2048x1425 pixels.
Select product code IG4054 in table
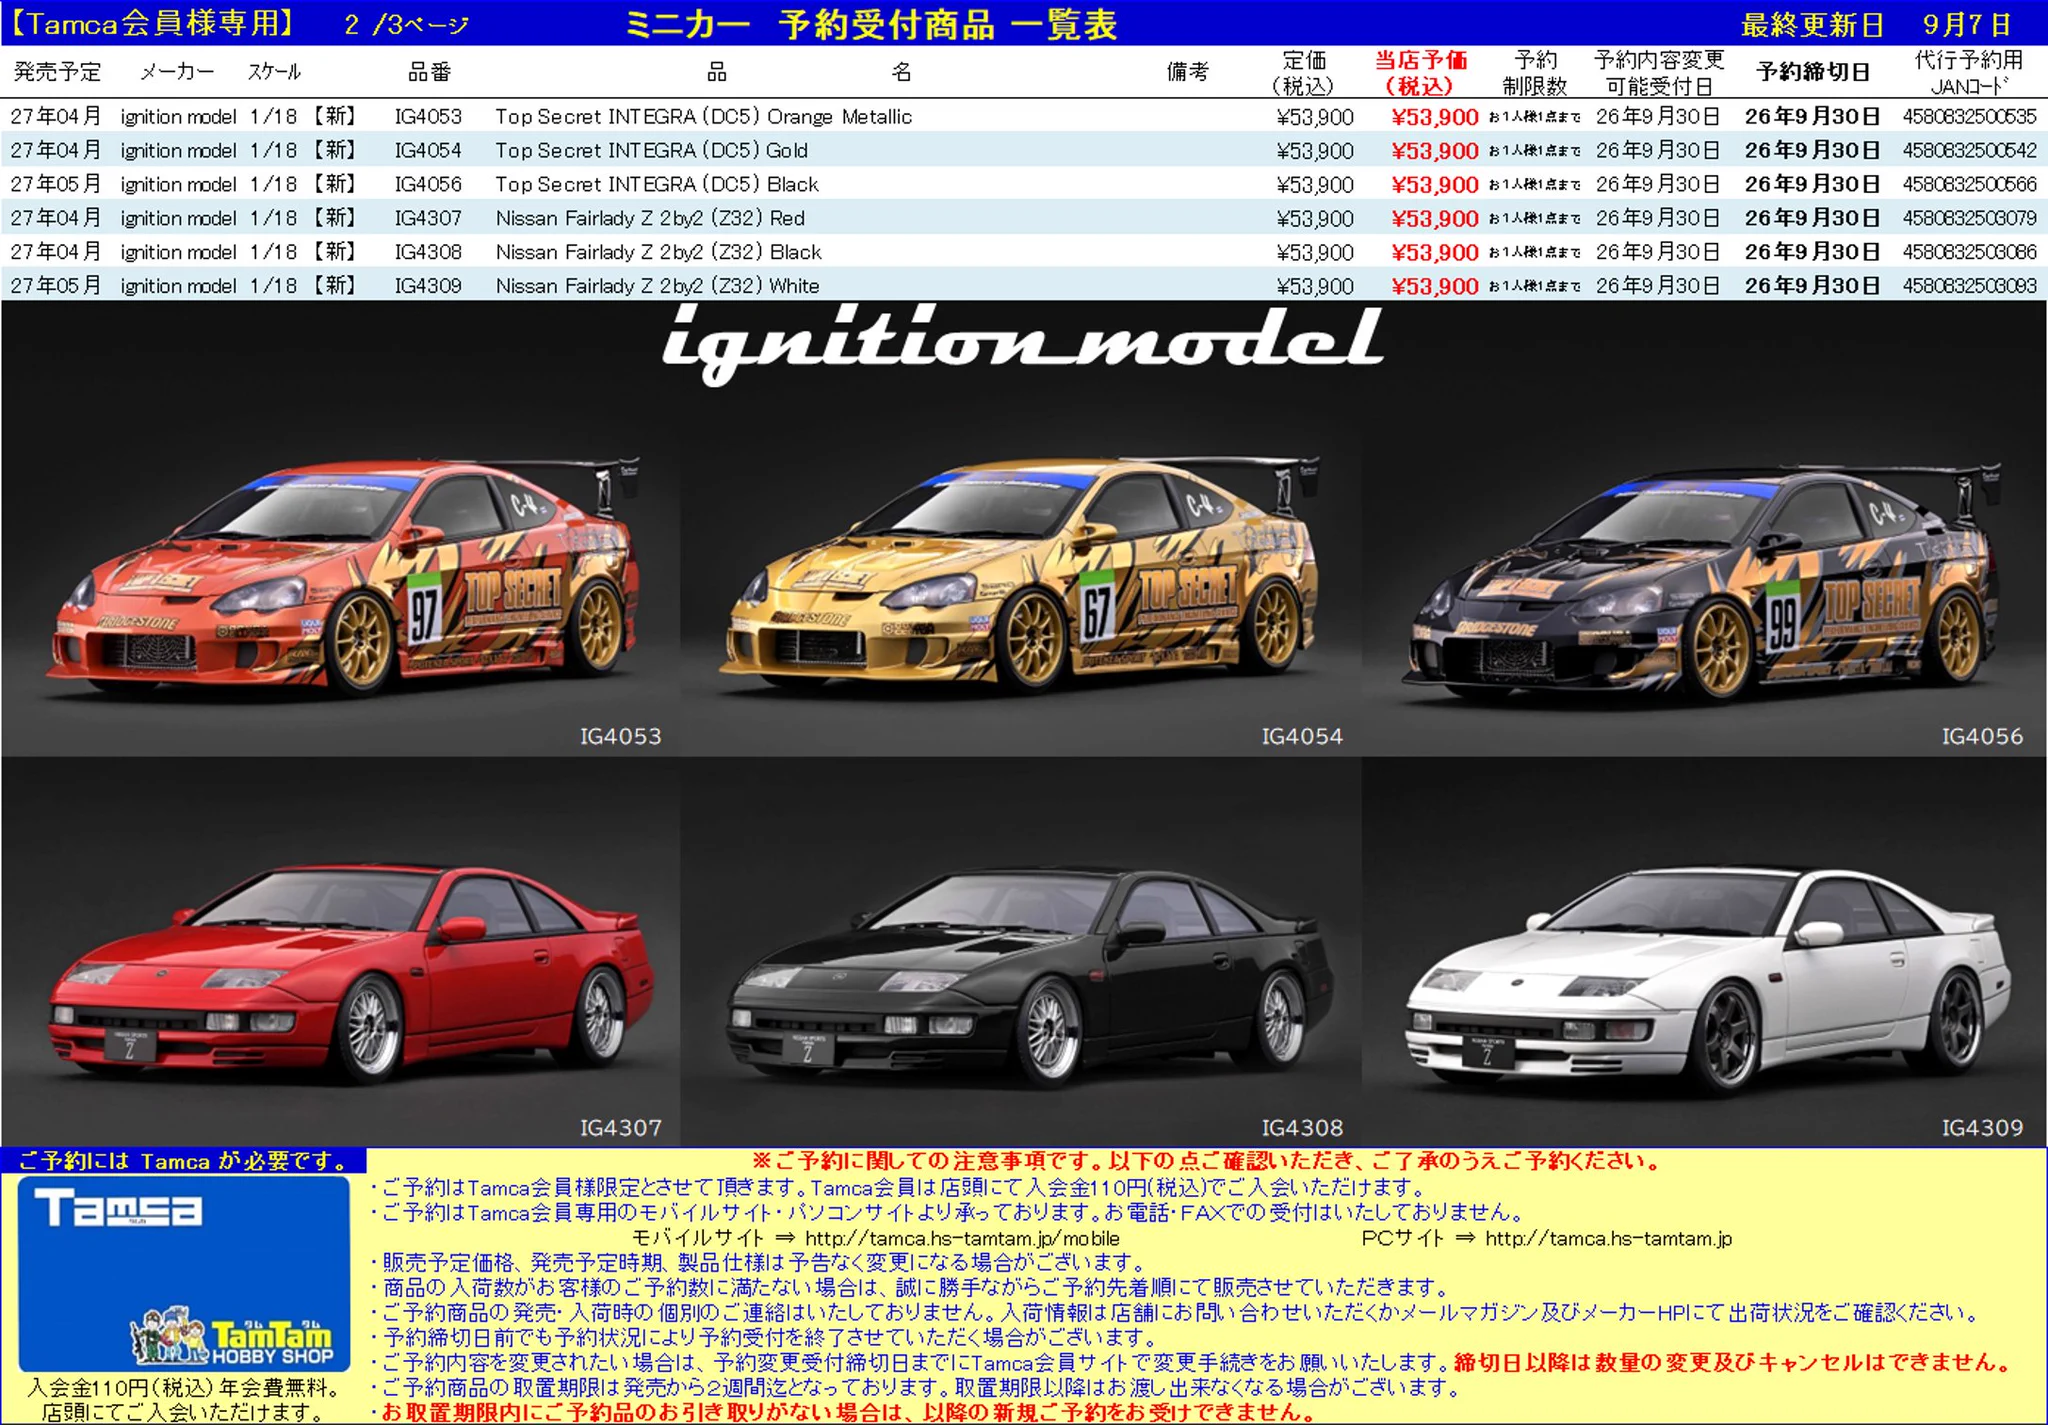(x=428, y=150)
